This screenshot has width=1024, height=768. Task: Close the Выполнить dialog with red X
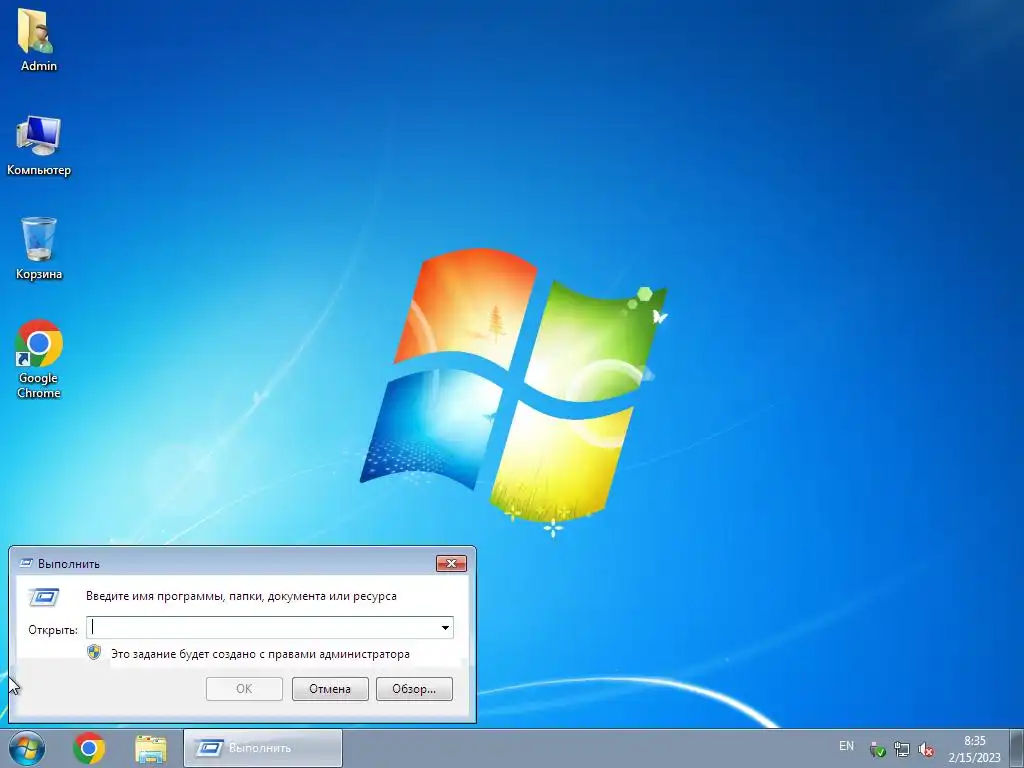tap(451, 563)
